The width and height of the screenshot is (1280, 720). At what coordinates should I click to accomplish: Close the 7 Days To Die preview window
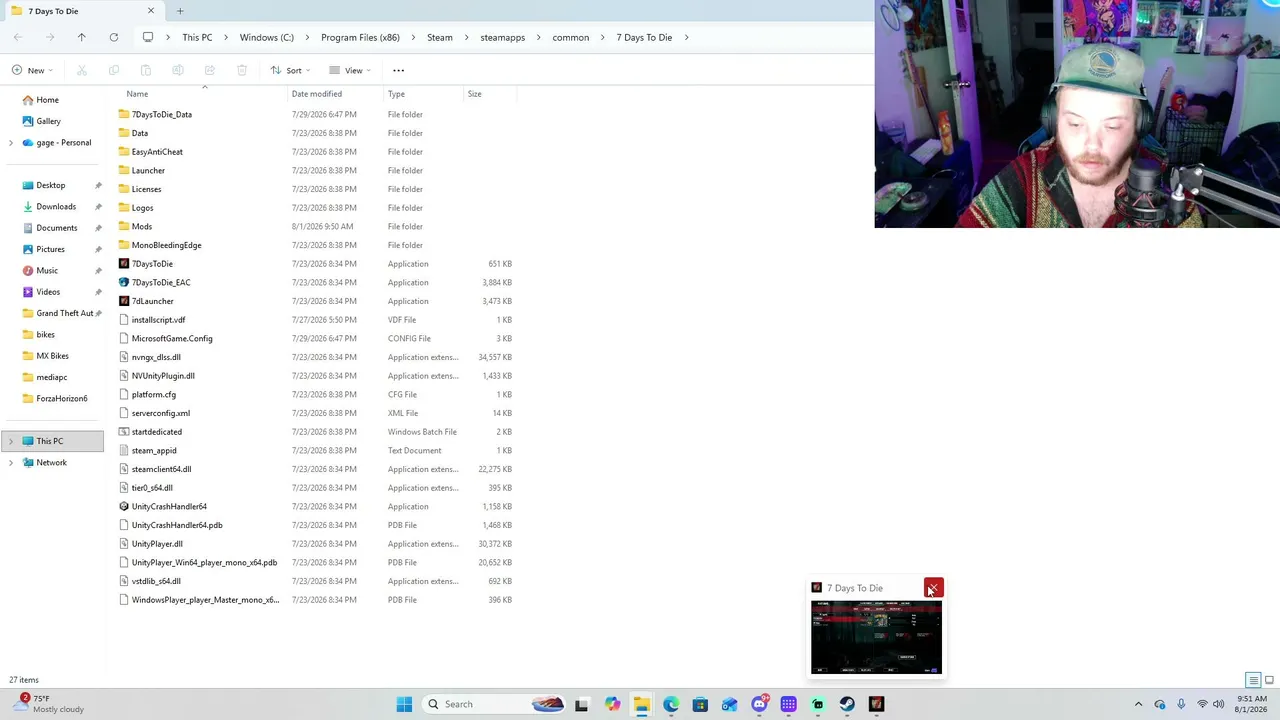click(933, 588)
